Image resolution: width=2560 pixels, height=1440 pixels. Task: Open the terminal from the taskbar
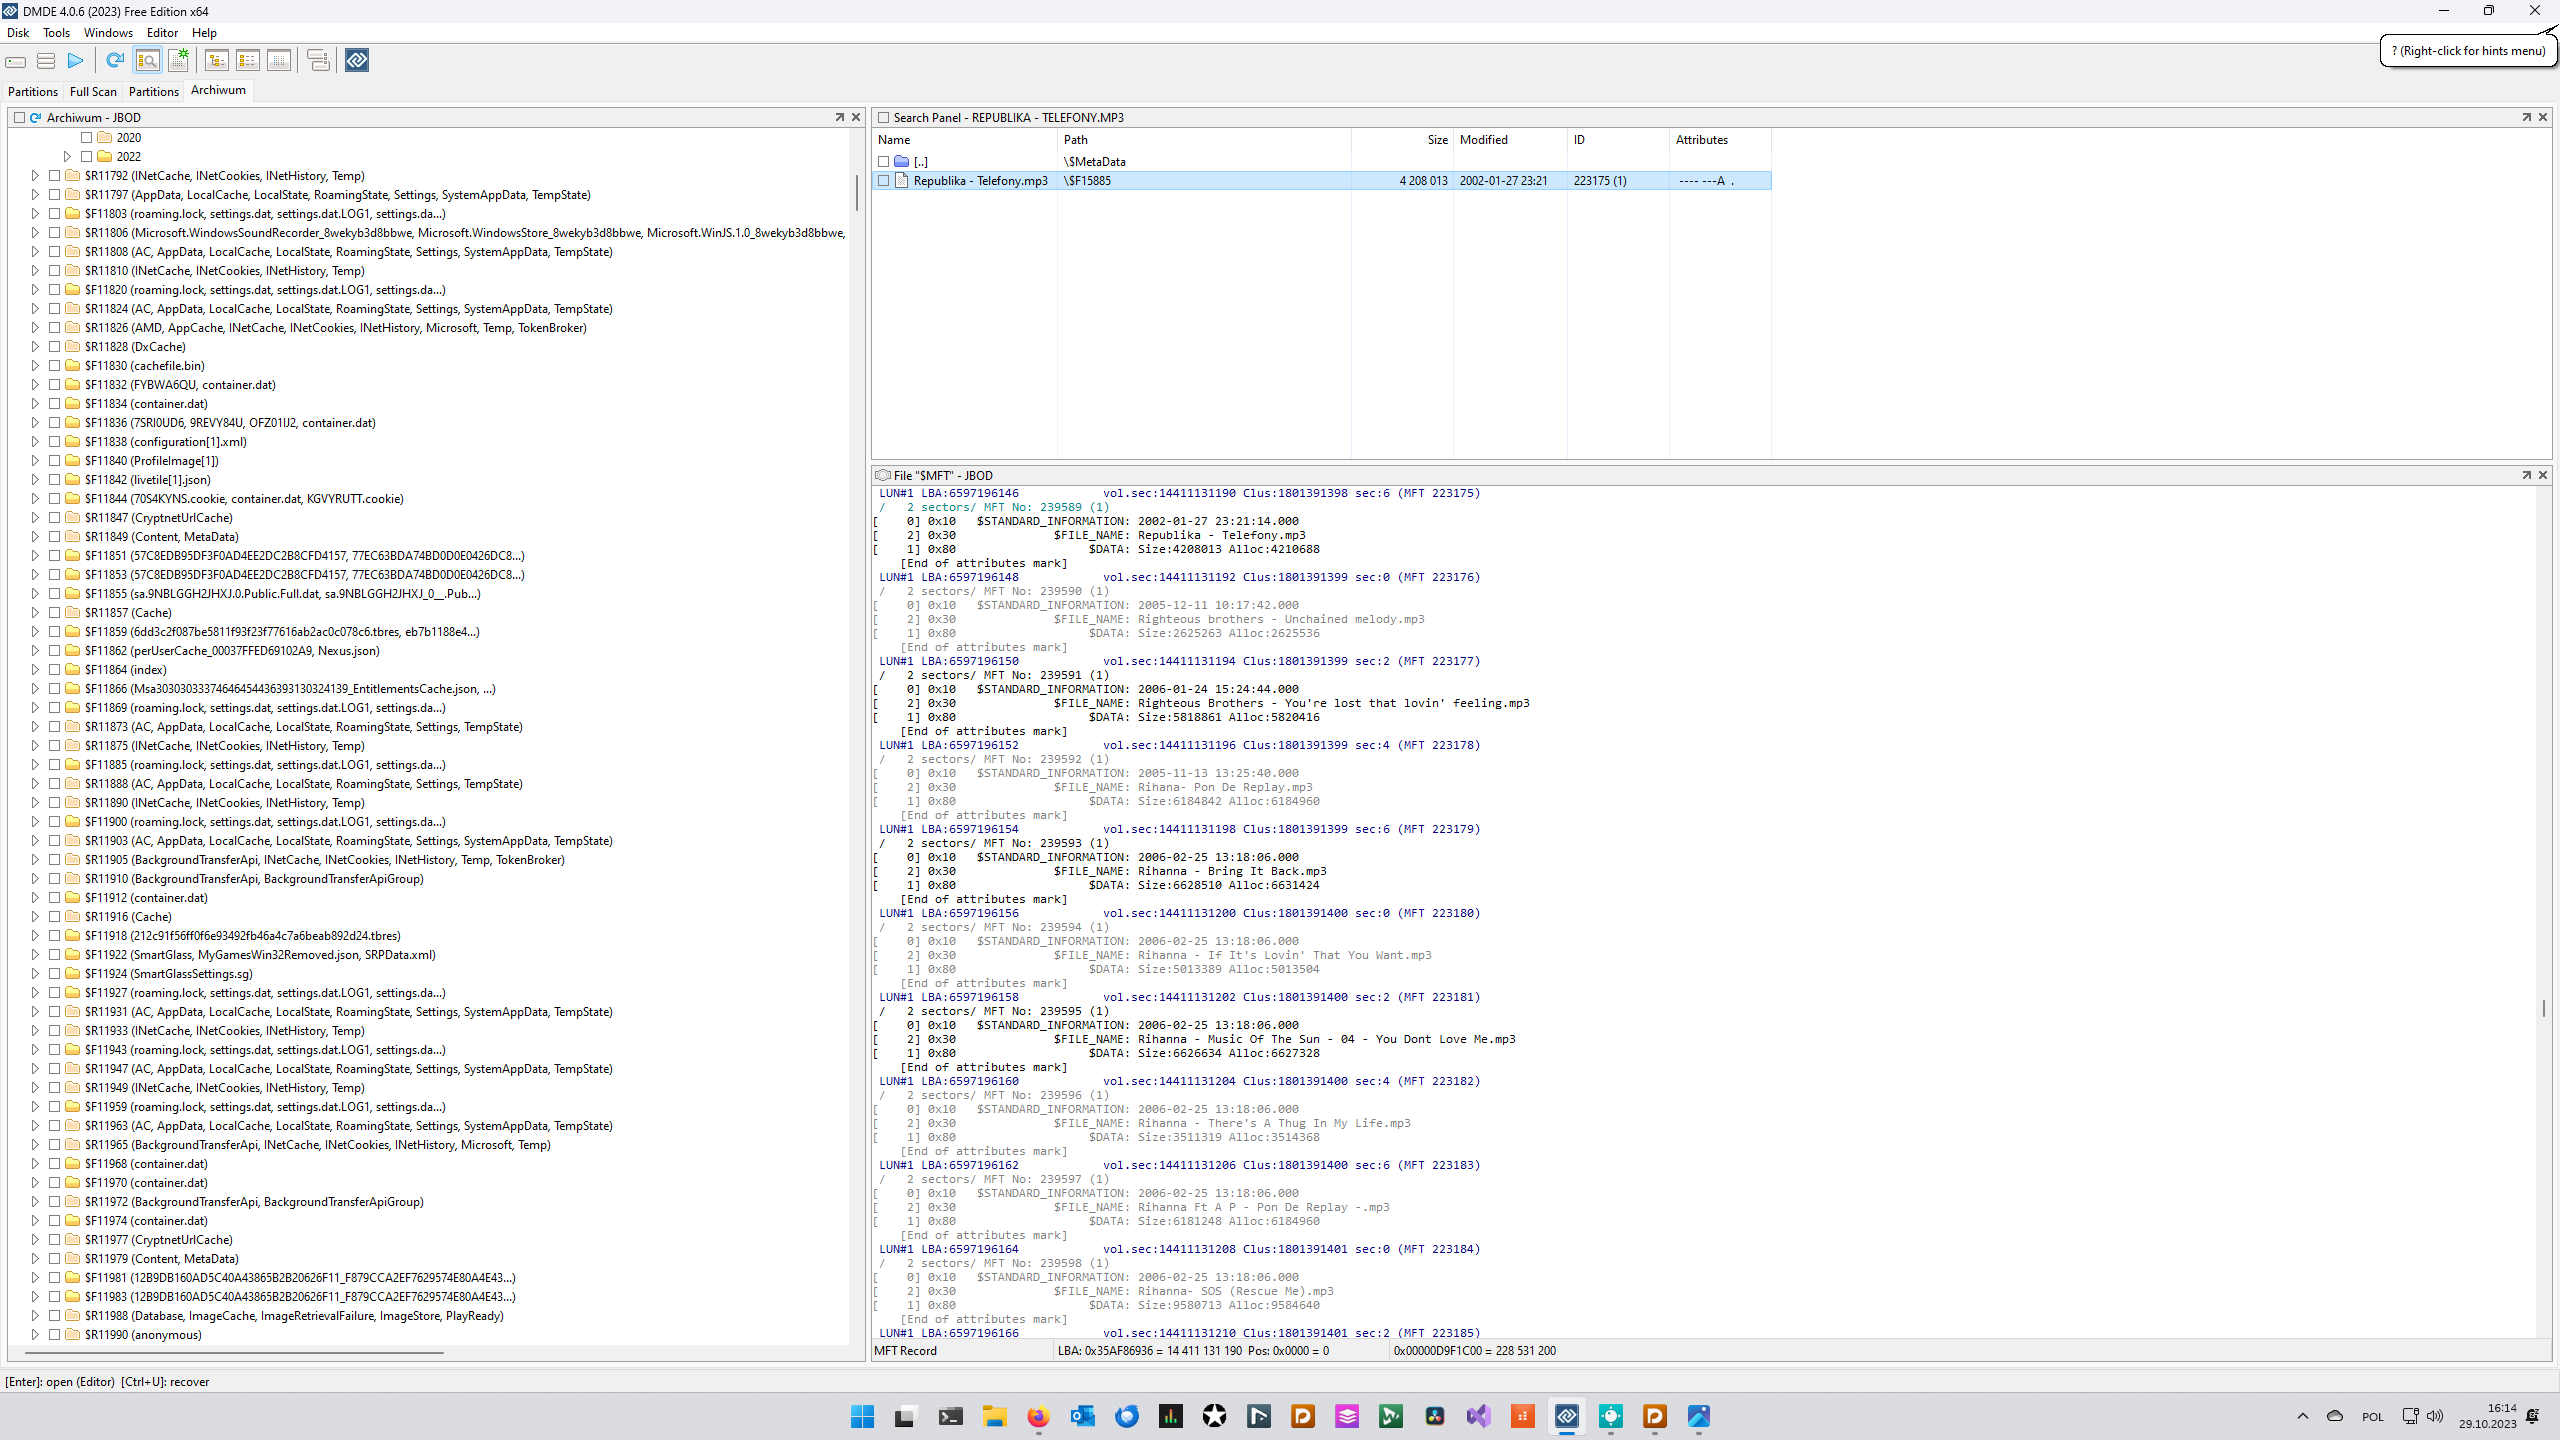[950, 1416]
